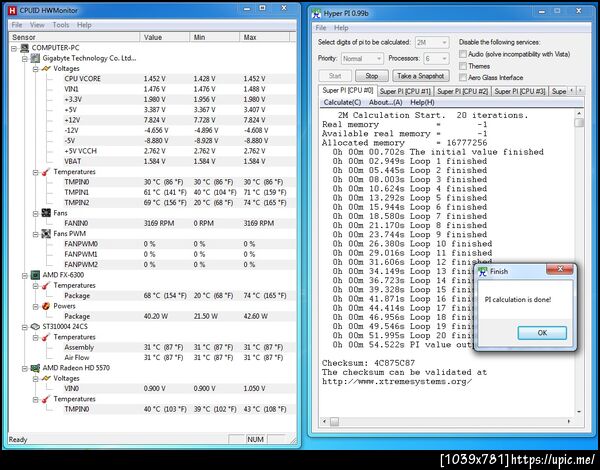This screenshot has width=600, height=470.
Task: Select the Air Flow temperature row
Action: [179, 358]
